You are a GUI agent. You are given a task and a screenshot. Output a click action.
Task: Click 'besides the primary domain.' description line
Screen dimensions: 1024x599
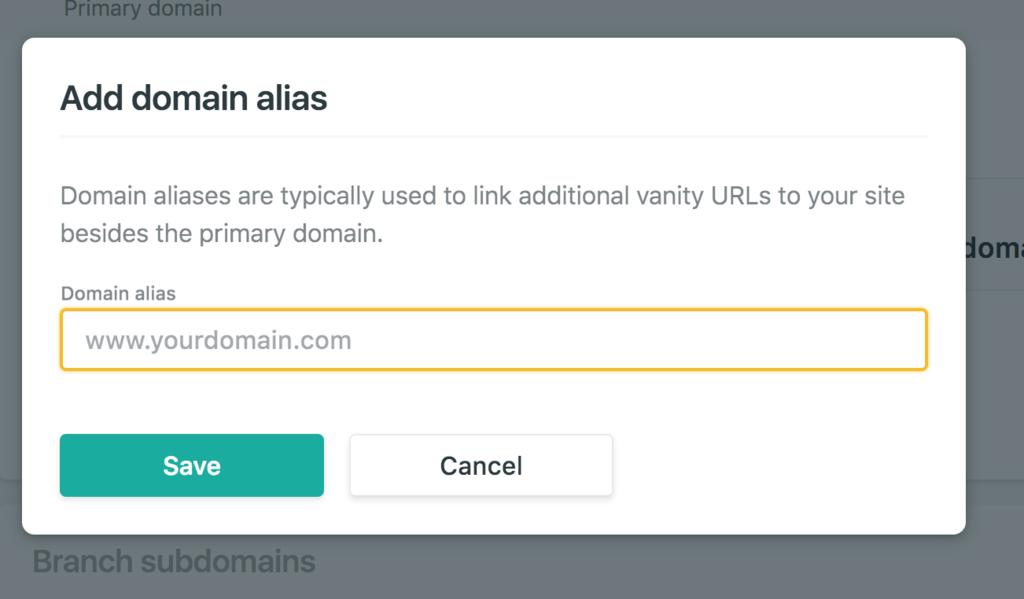(221, 233)
